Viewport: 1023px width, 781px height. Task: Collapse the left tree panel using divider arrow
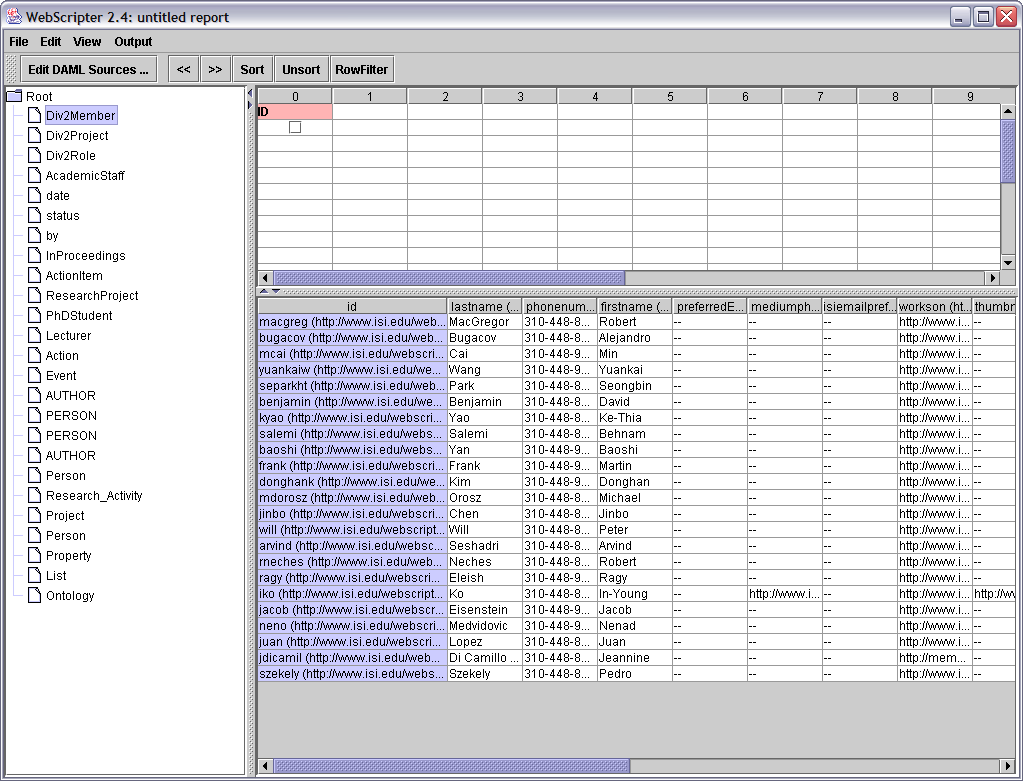coord(250,93)
